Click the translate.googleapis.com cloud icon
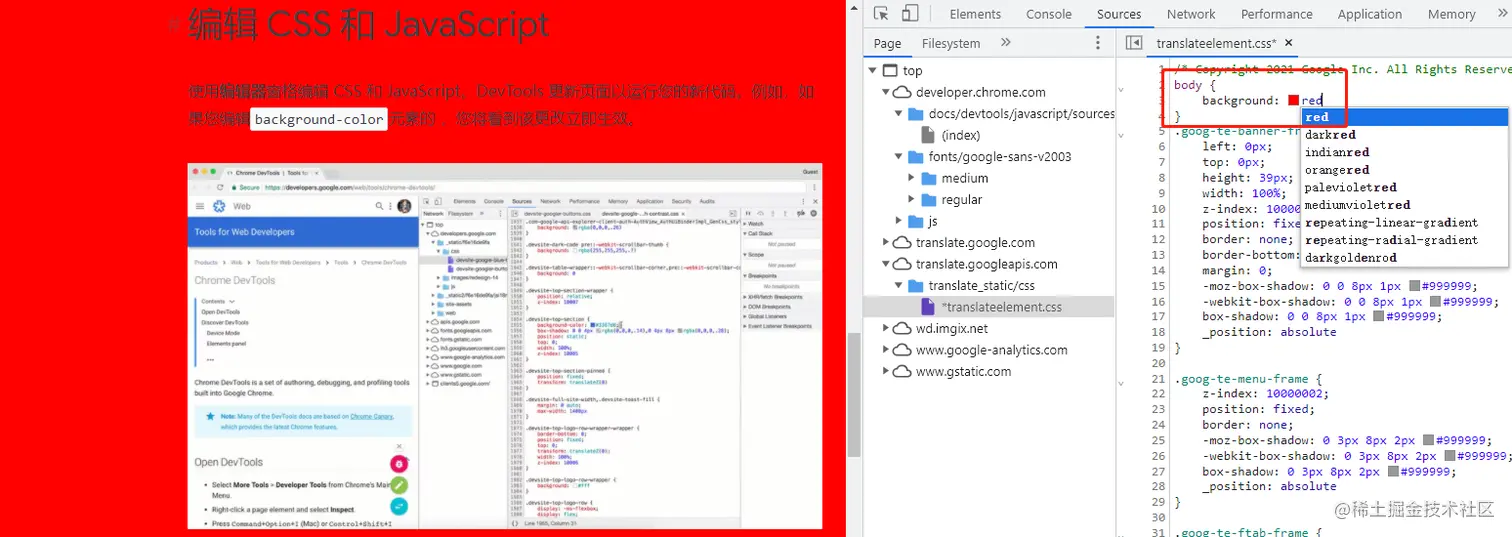 pos(902,264)
